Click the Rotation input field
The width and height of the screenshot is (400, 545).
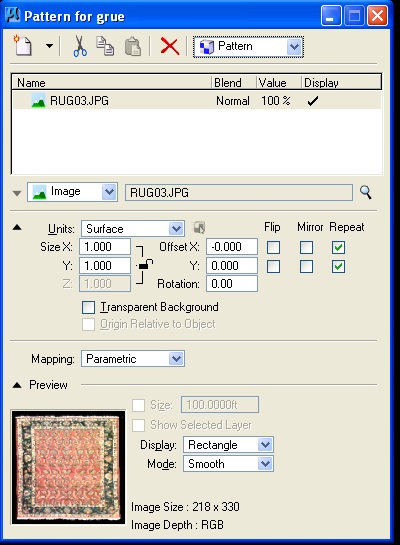pyautogui.click(x=232, y=284)
